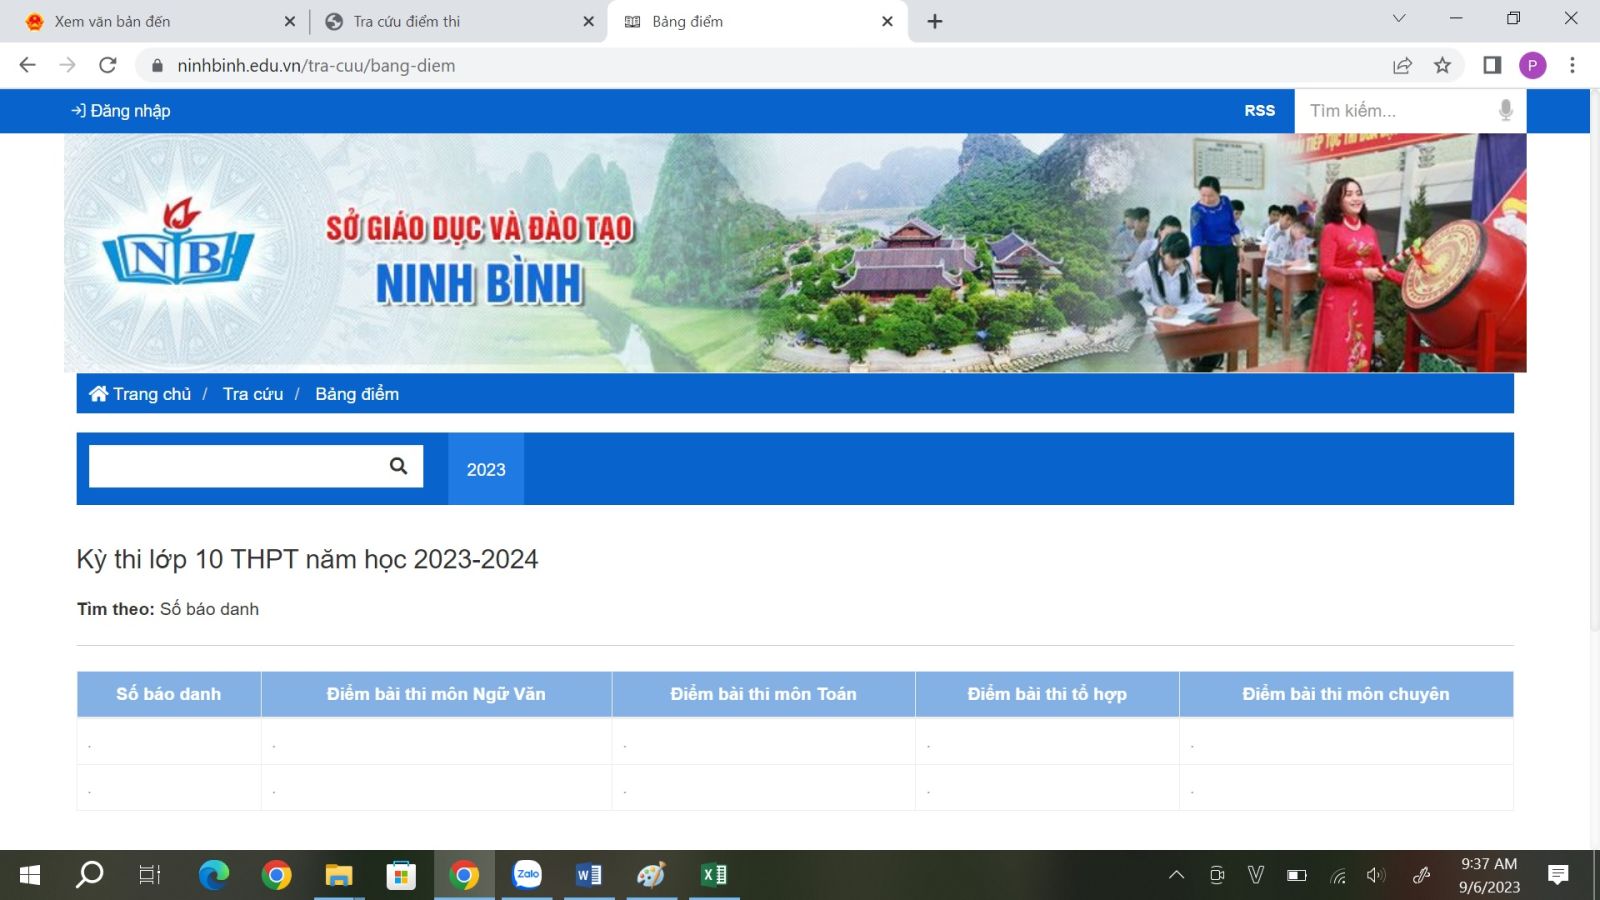Select the 2023 year tab
The width and height of the screenshot is (1600, 900).
(486, 469)
